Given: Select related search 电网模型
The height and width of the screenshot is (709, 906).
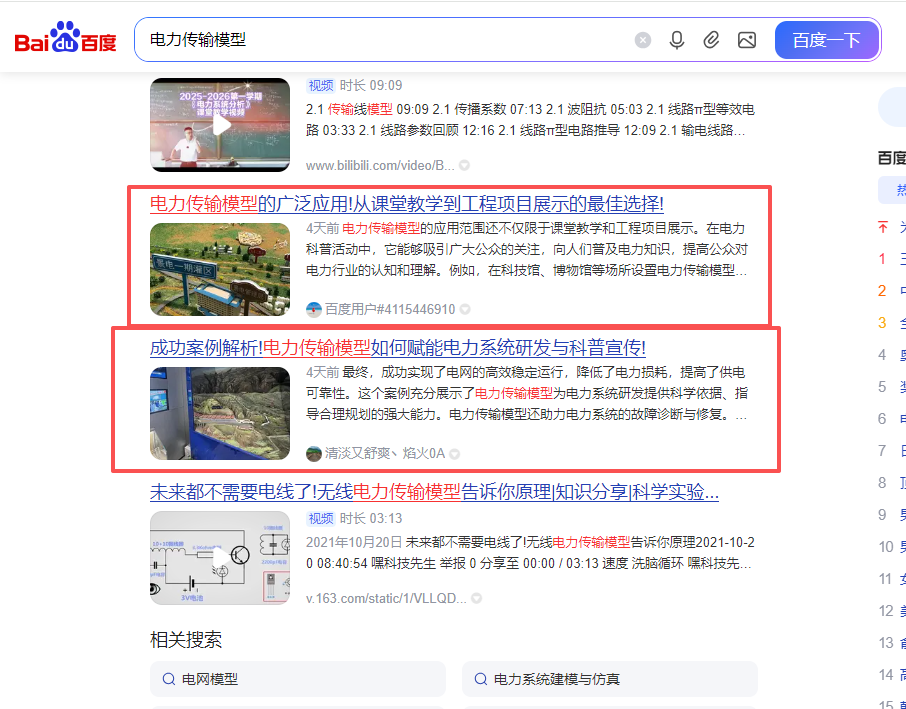Looking at the screenshot, I should click(298, 679).
